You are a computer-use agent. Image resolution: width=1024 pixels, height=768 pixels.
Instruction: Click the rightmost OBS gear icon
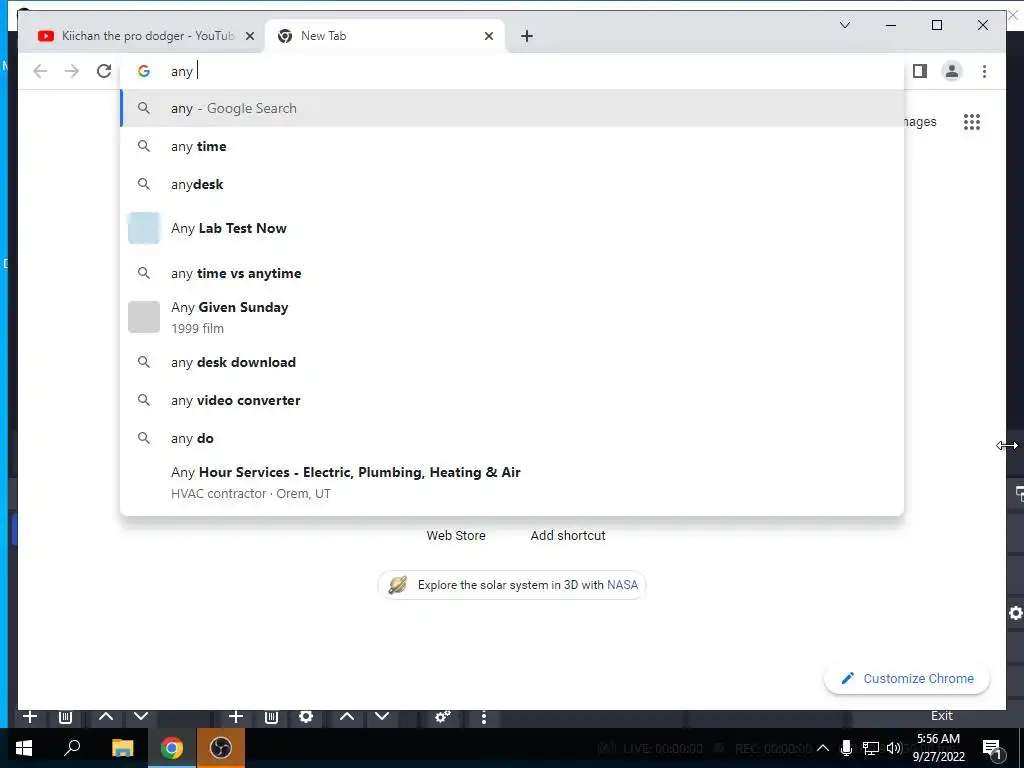click(1016, 613)
